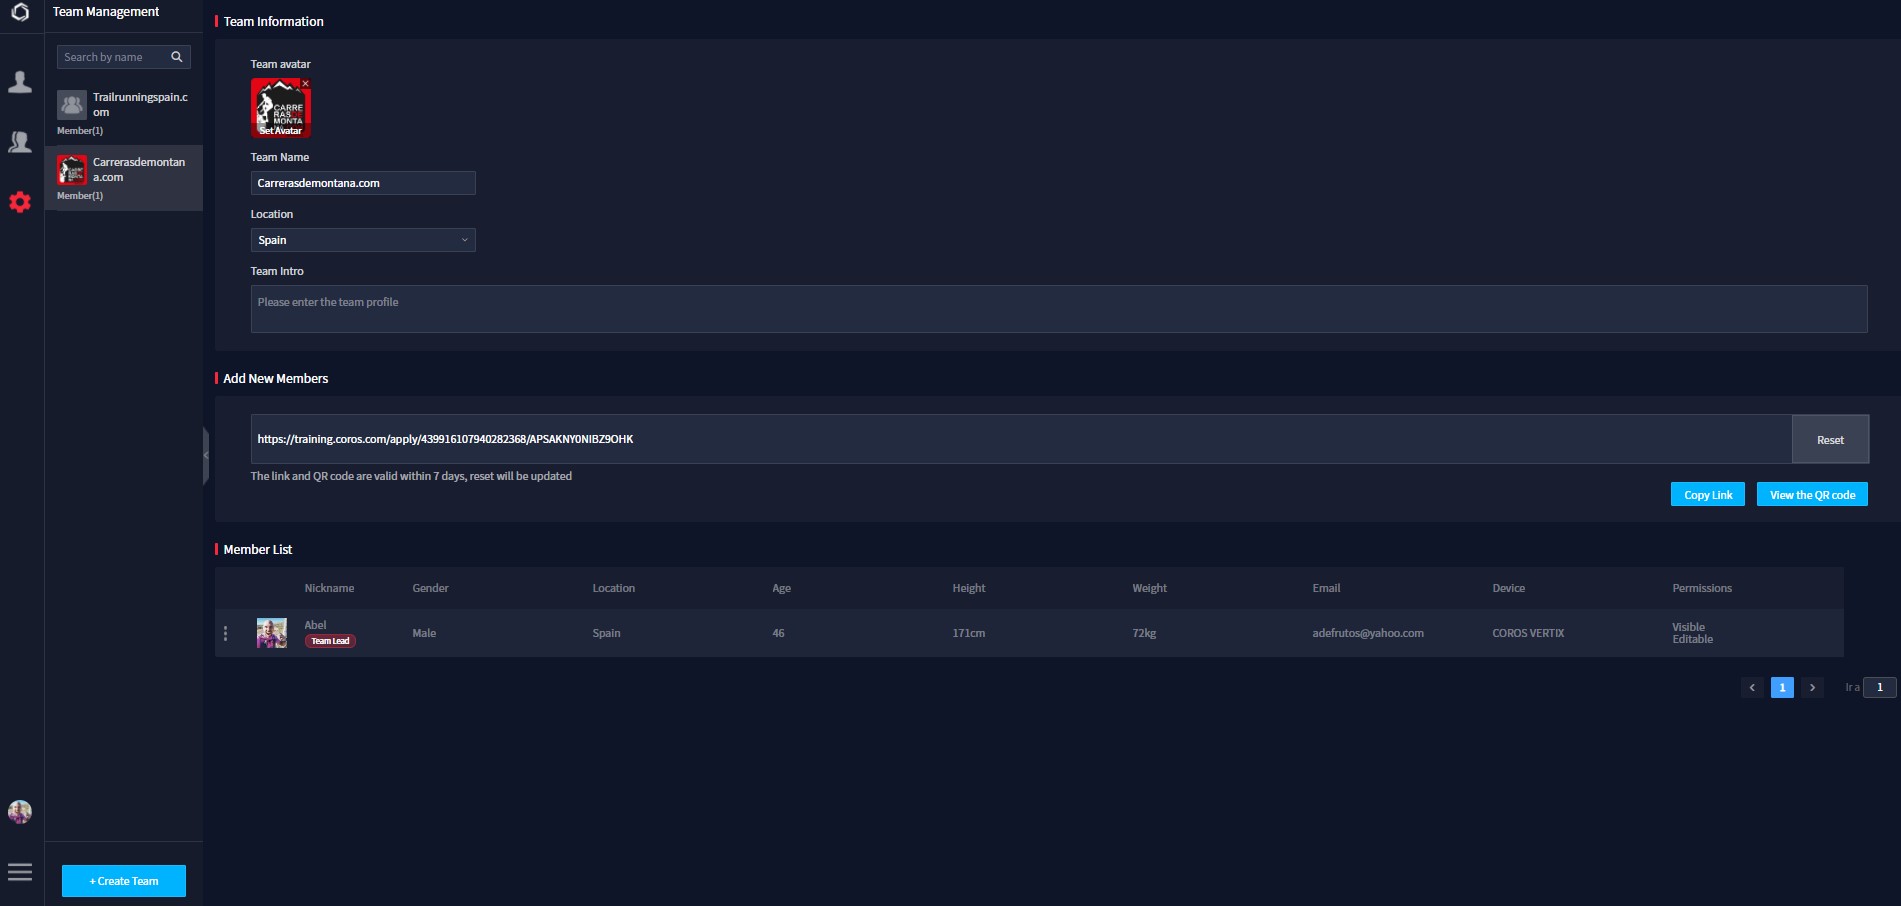This screenshot has width=1901, height=906.
Task: Open the single athlete profile icon
Action: 20,82
